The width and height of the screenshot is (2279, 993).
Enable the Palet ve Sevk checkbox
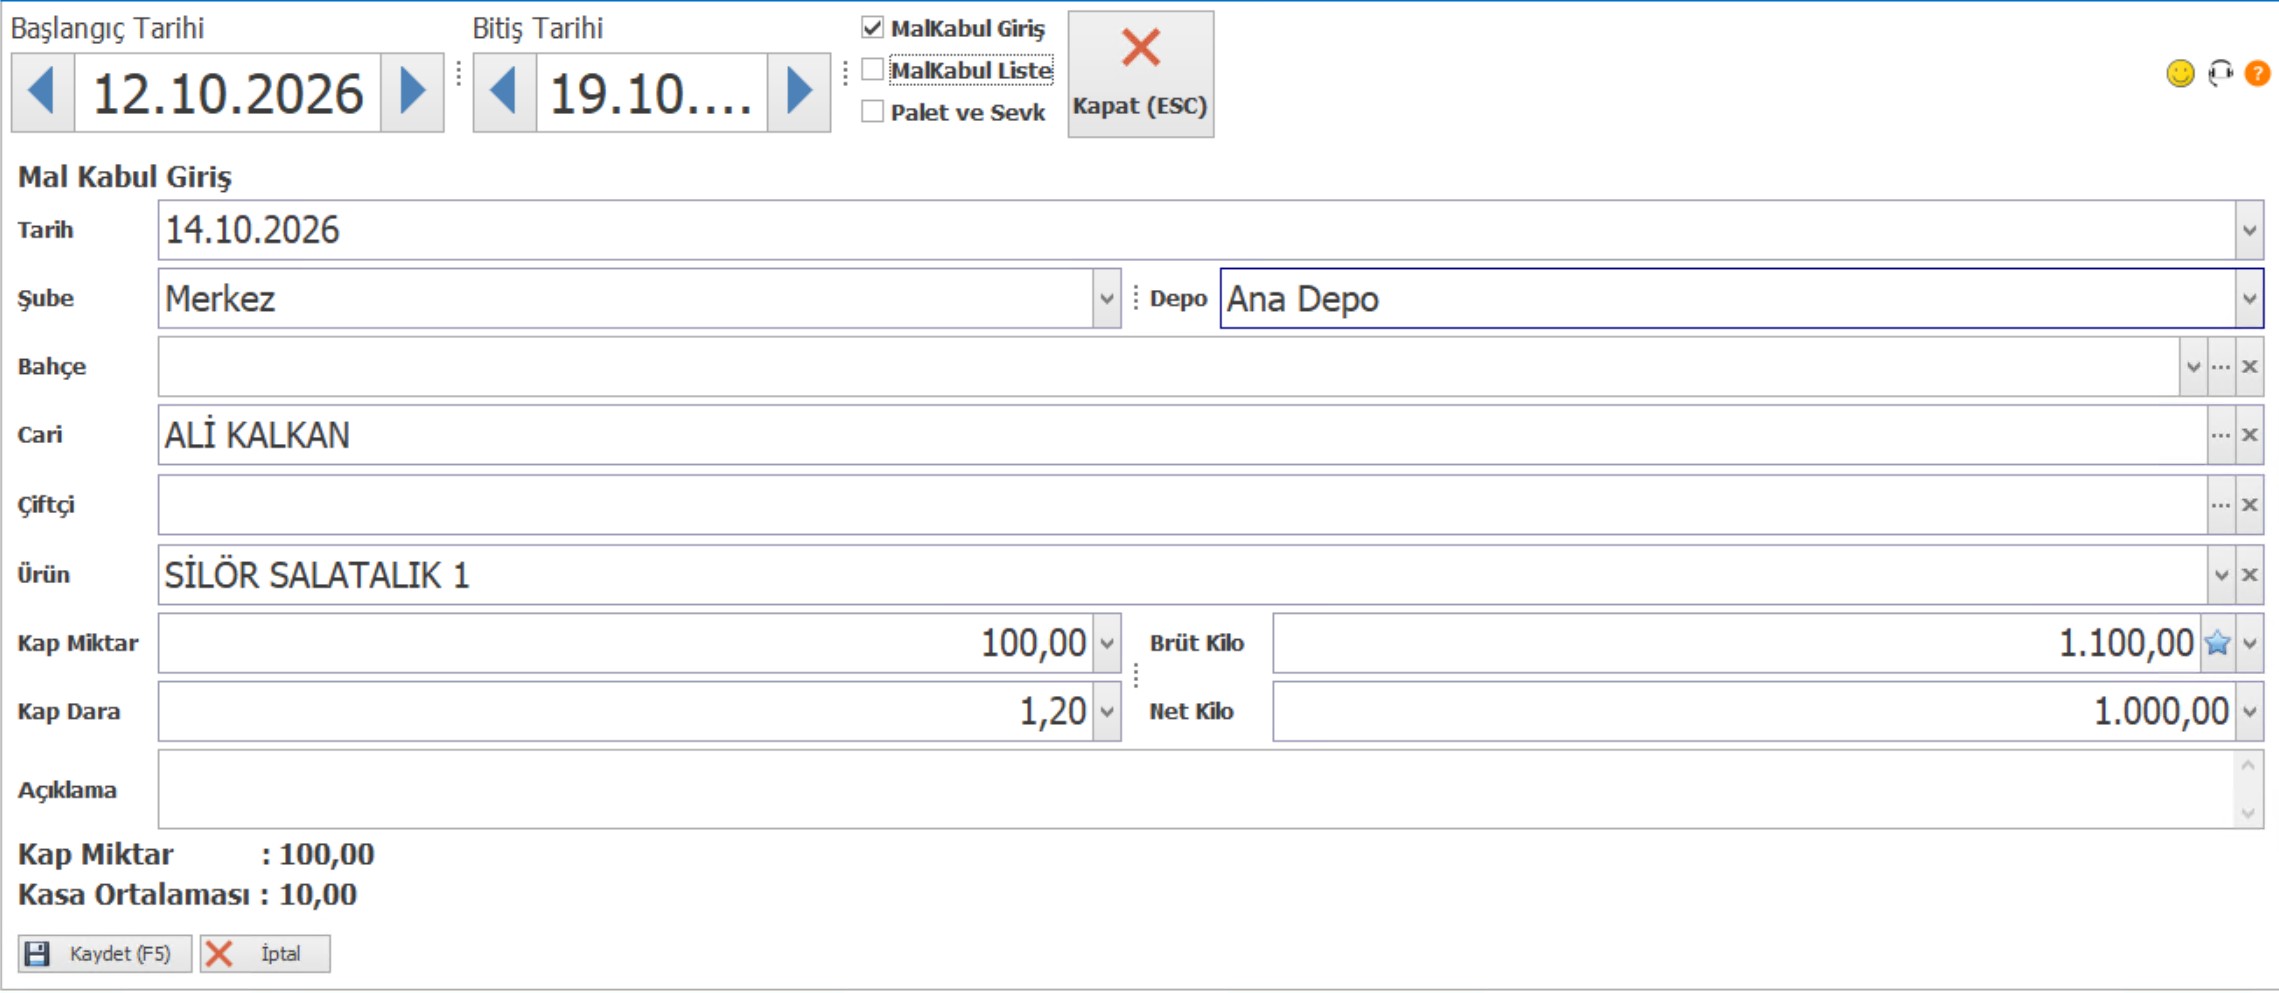(872, 112)
